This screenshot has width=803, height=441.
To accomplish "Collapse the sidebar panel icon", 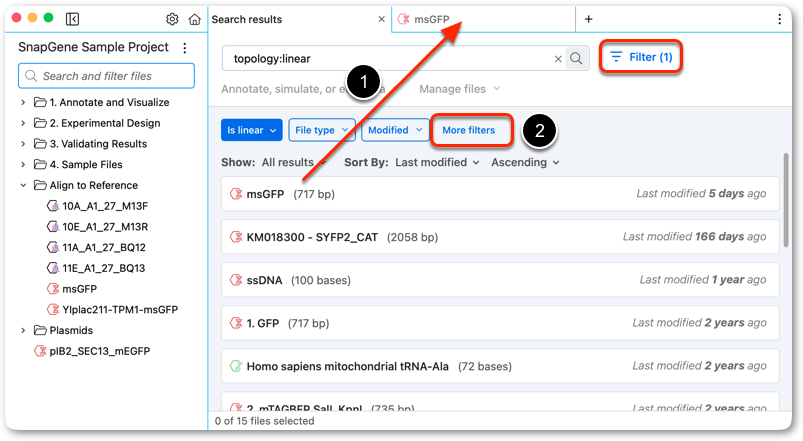I will [72, 19].
